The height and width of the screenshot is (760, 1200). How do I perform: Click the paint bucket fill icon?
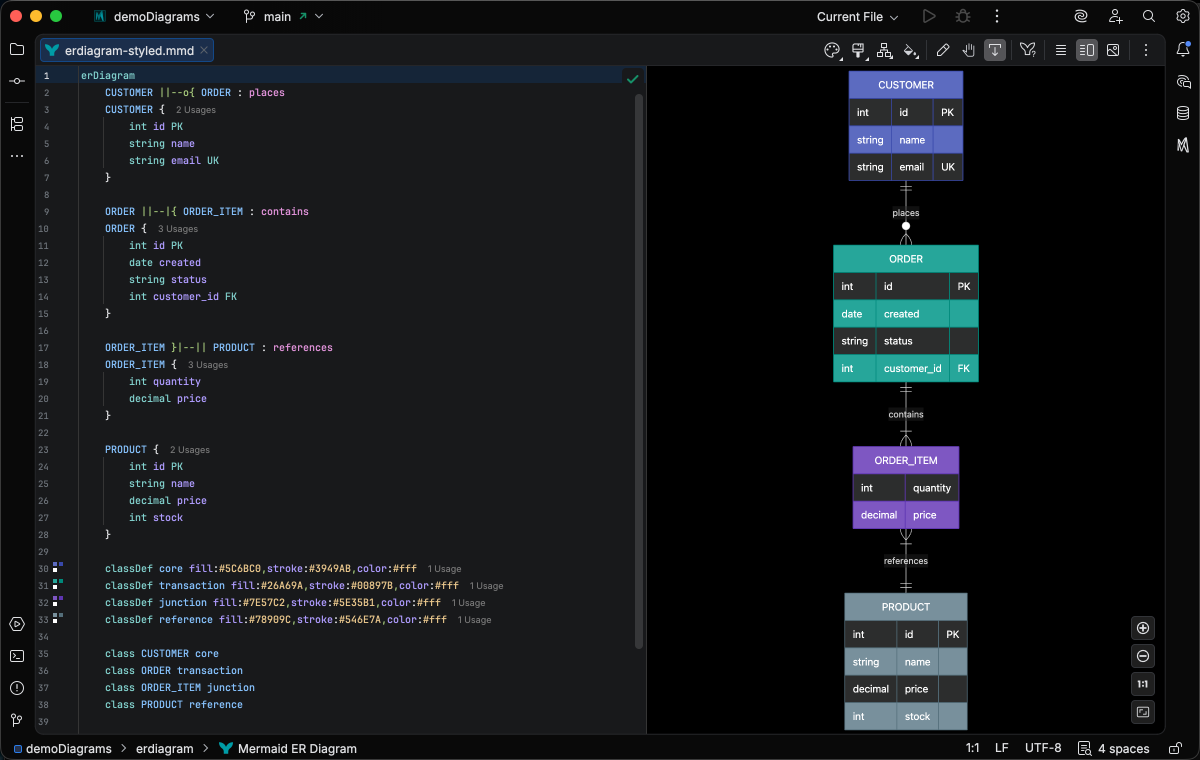910,50
